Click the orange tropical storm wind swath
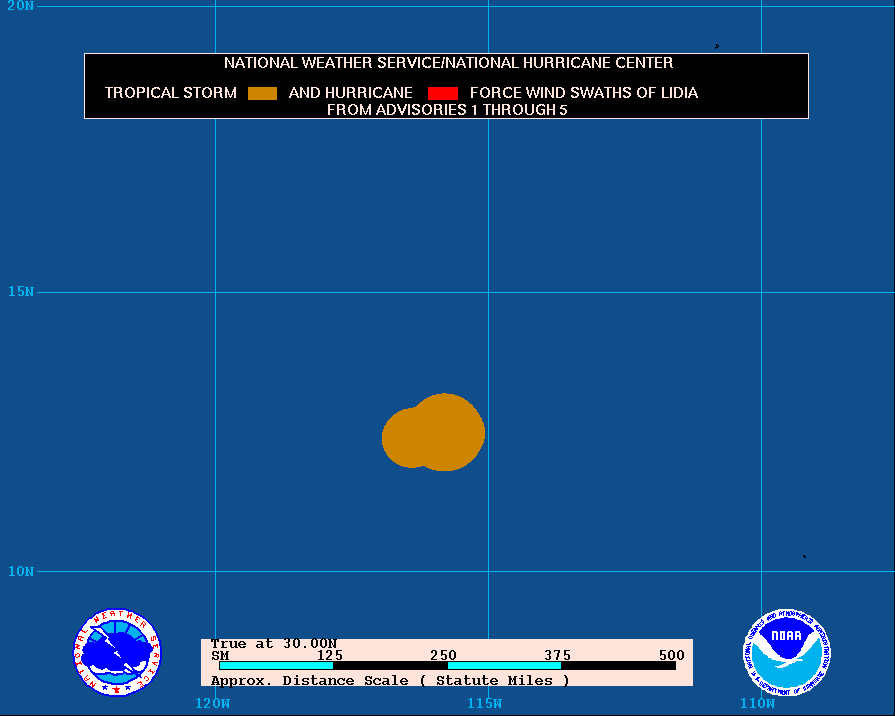The height and width of the screenshot is (716, 895). point(434,433)
